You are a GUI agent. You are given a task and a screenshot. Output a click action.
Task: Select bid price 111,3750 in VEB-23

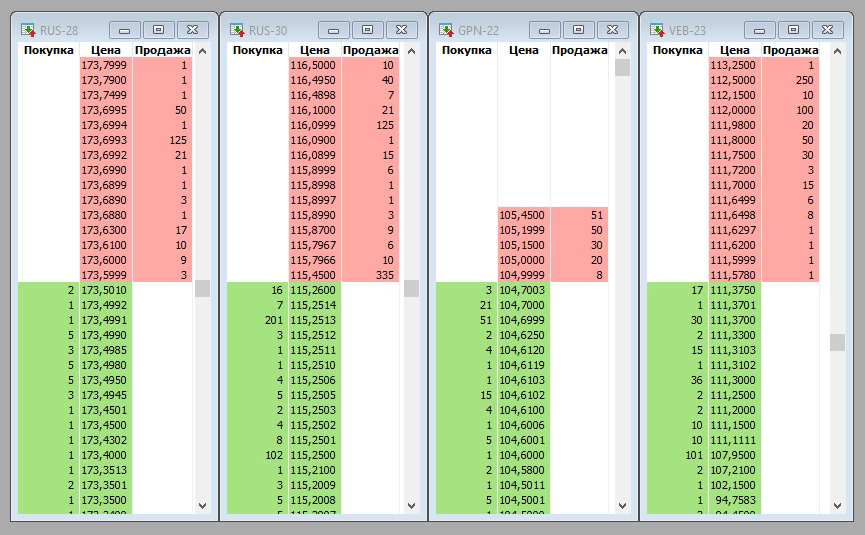point(735,290)
